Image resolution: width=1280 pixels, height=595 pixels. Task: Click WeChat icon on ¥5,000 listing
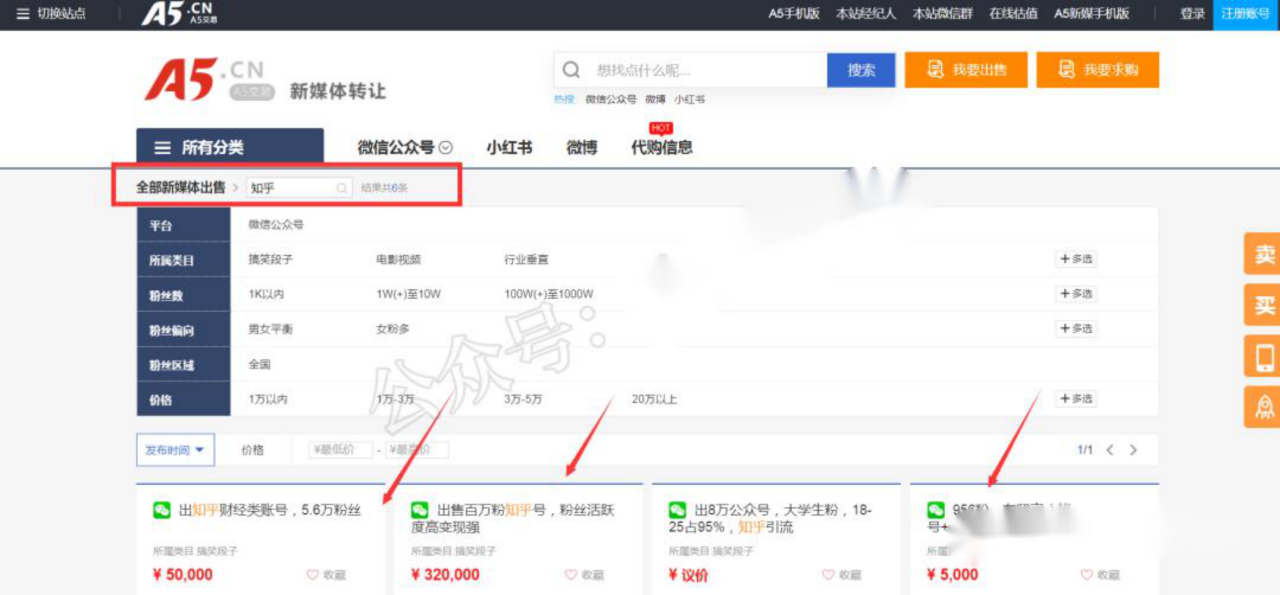pyautogui.click(x=936, y=510)
